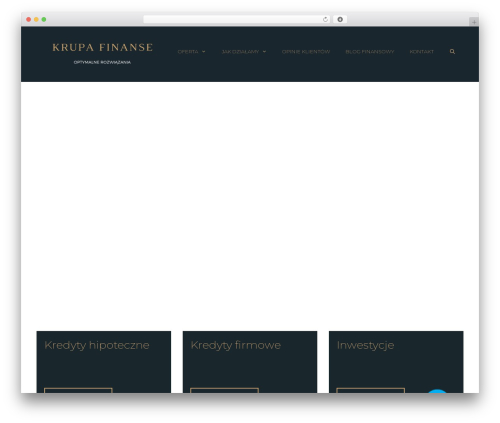The height and width of the screenshot is (423, 500).
Task: Navigate to KONTAKT page
Action: tap(421, 52)
